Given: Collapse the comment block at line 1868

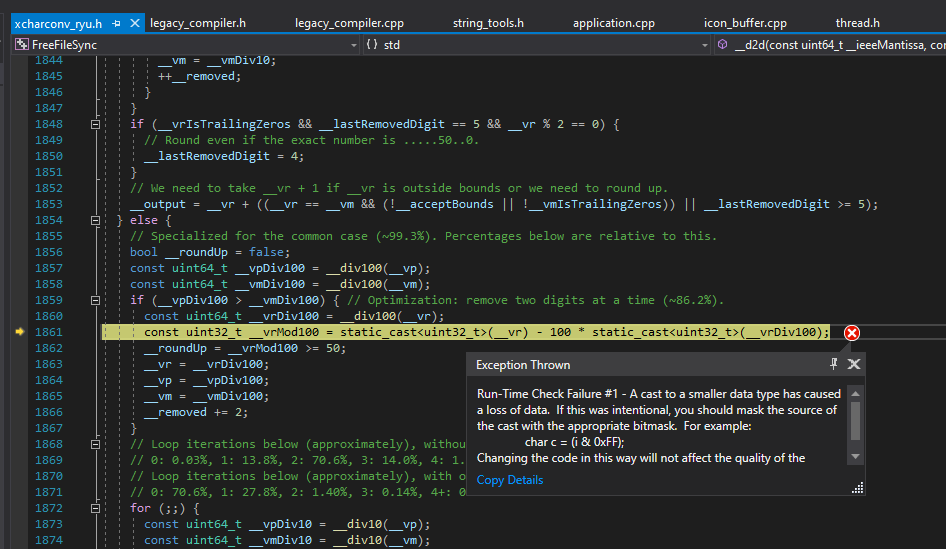Looking at the screenshot, I should click(95, 445).
